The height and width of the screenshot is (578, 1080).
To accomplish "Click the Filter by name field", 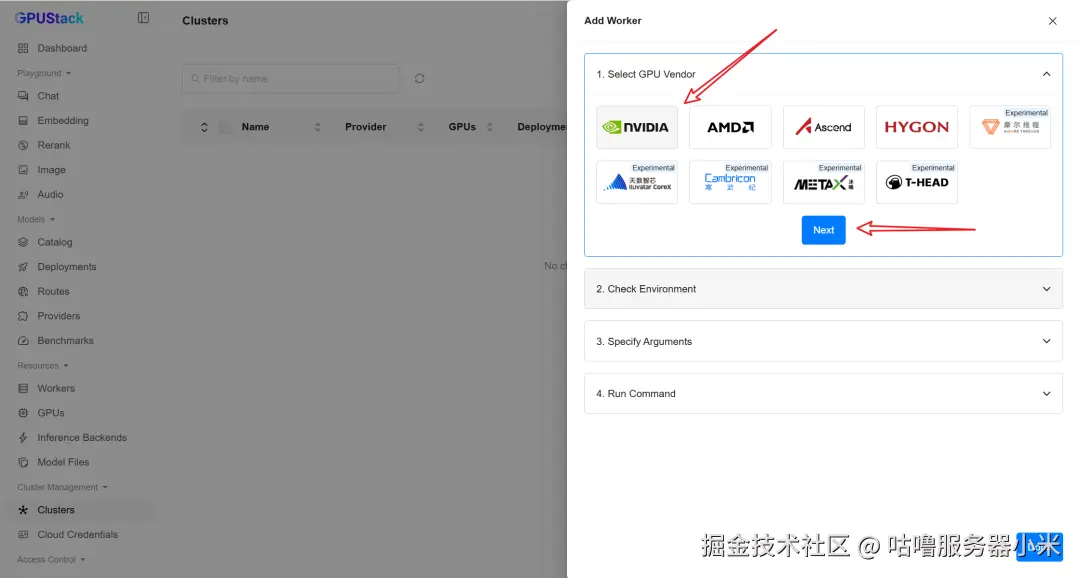I will (x=290, y=79).
